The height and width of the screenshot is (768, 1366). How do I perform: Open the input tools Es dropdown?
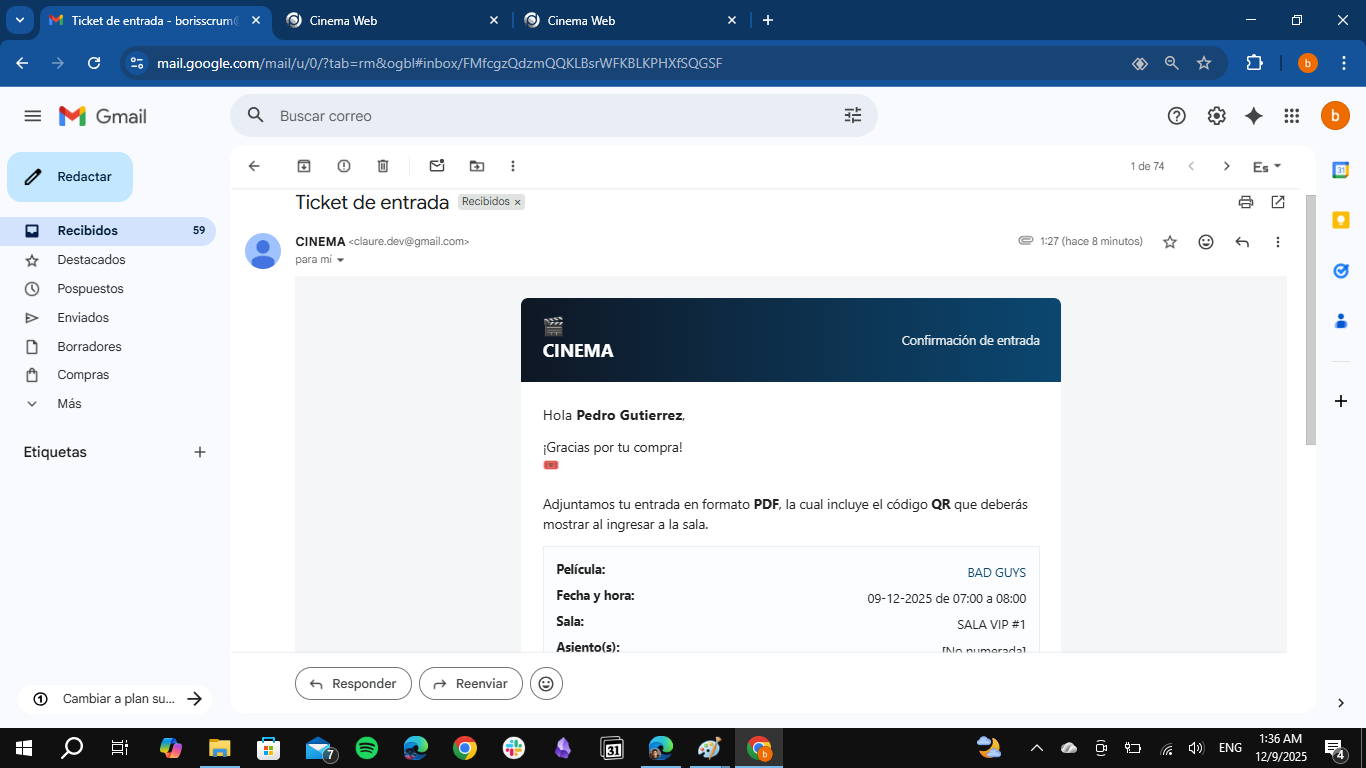tap(1267, 166)
